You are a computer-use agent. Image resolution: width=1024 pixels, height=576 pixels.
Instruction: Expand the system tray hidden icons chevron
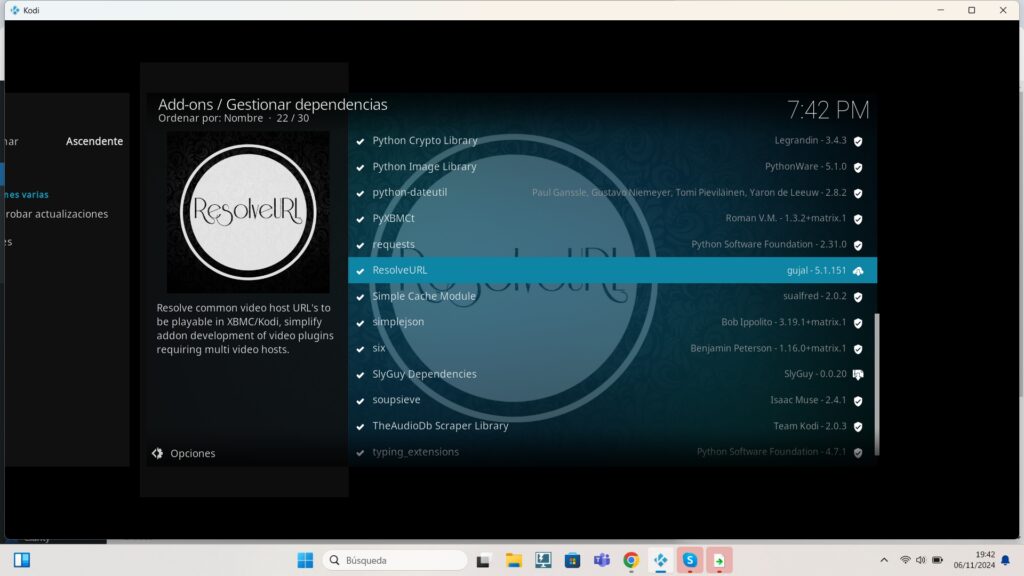click(x=884, y=560)
